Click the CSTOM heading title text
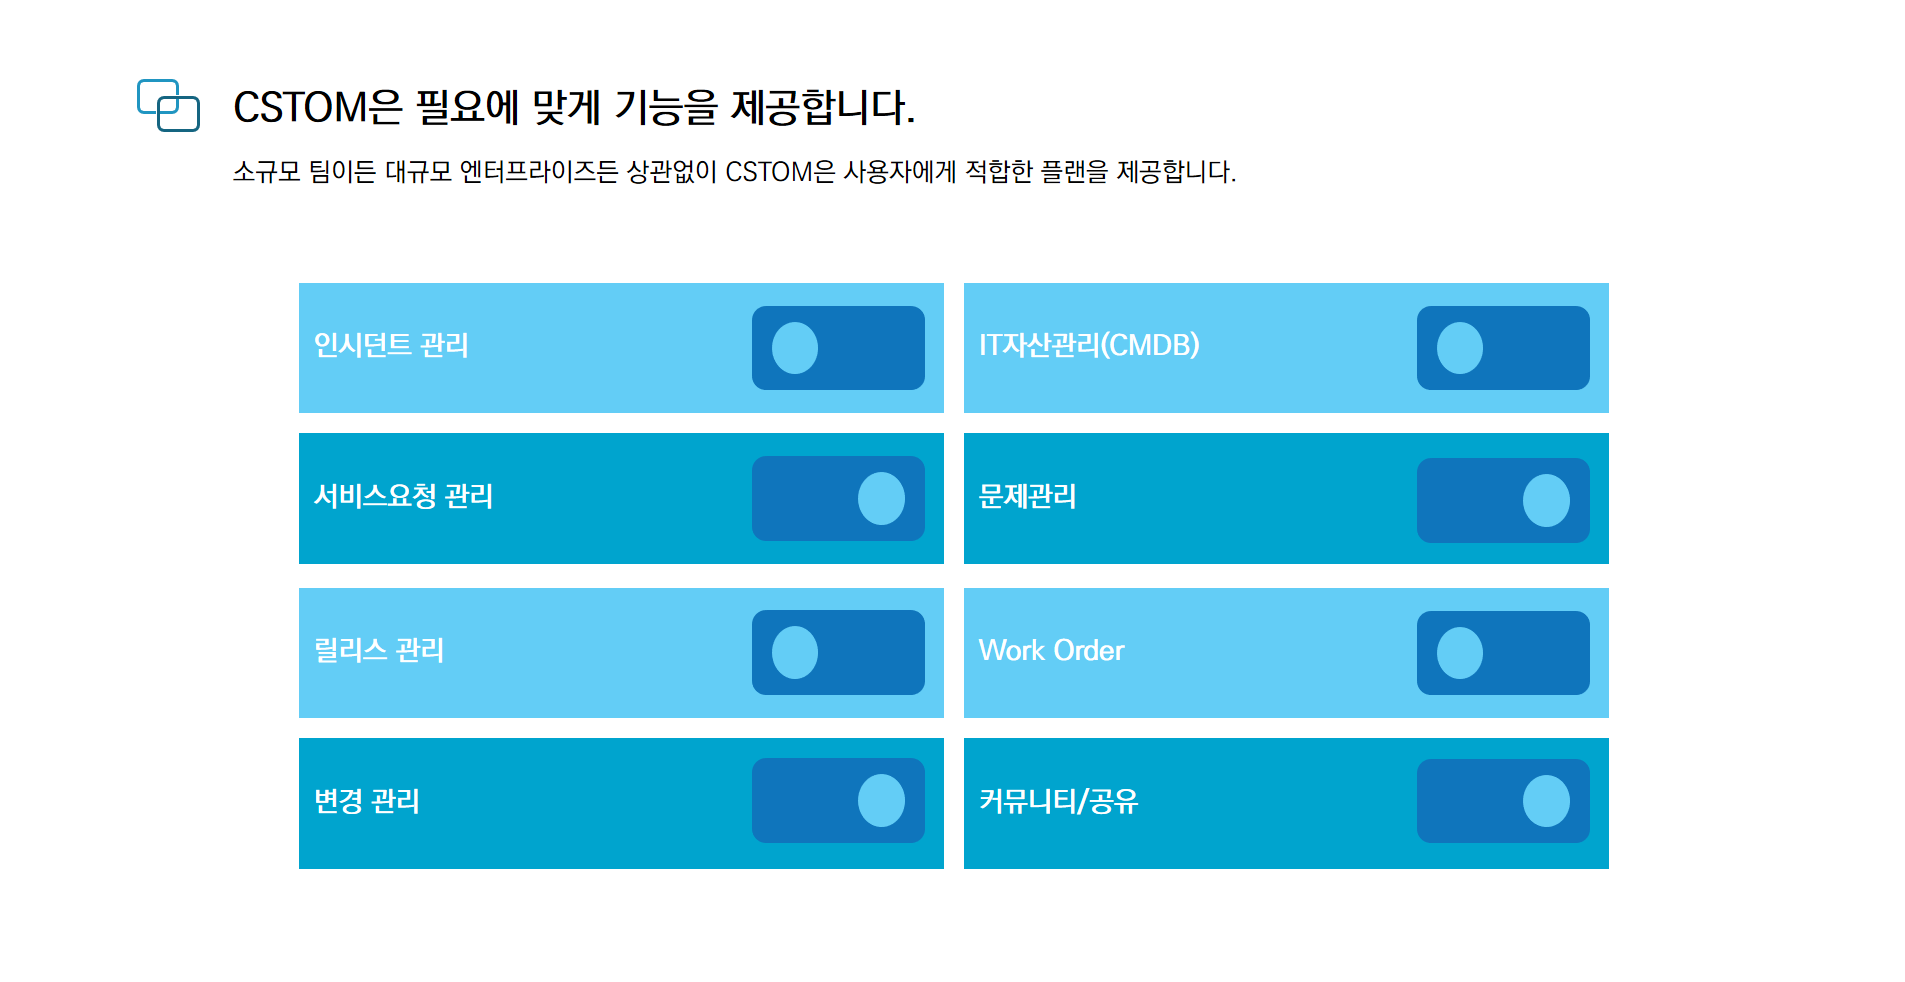This screenshot has width=1905, height=982. (574, 107)
